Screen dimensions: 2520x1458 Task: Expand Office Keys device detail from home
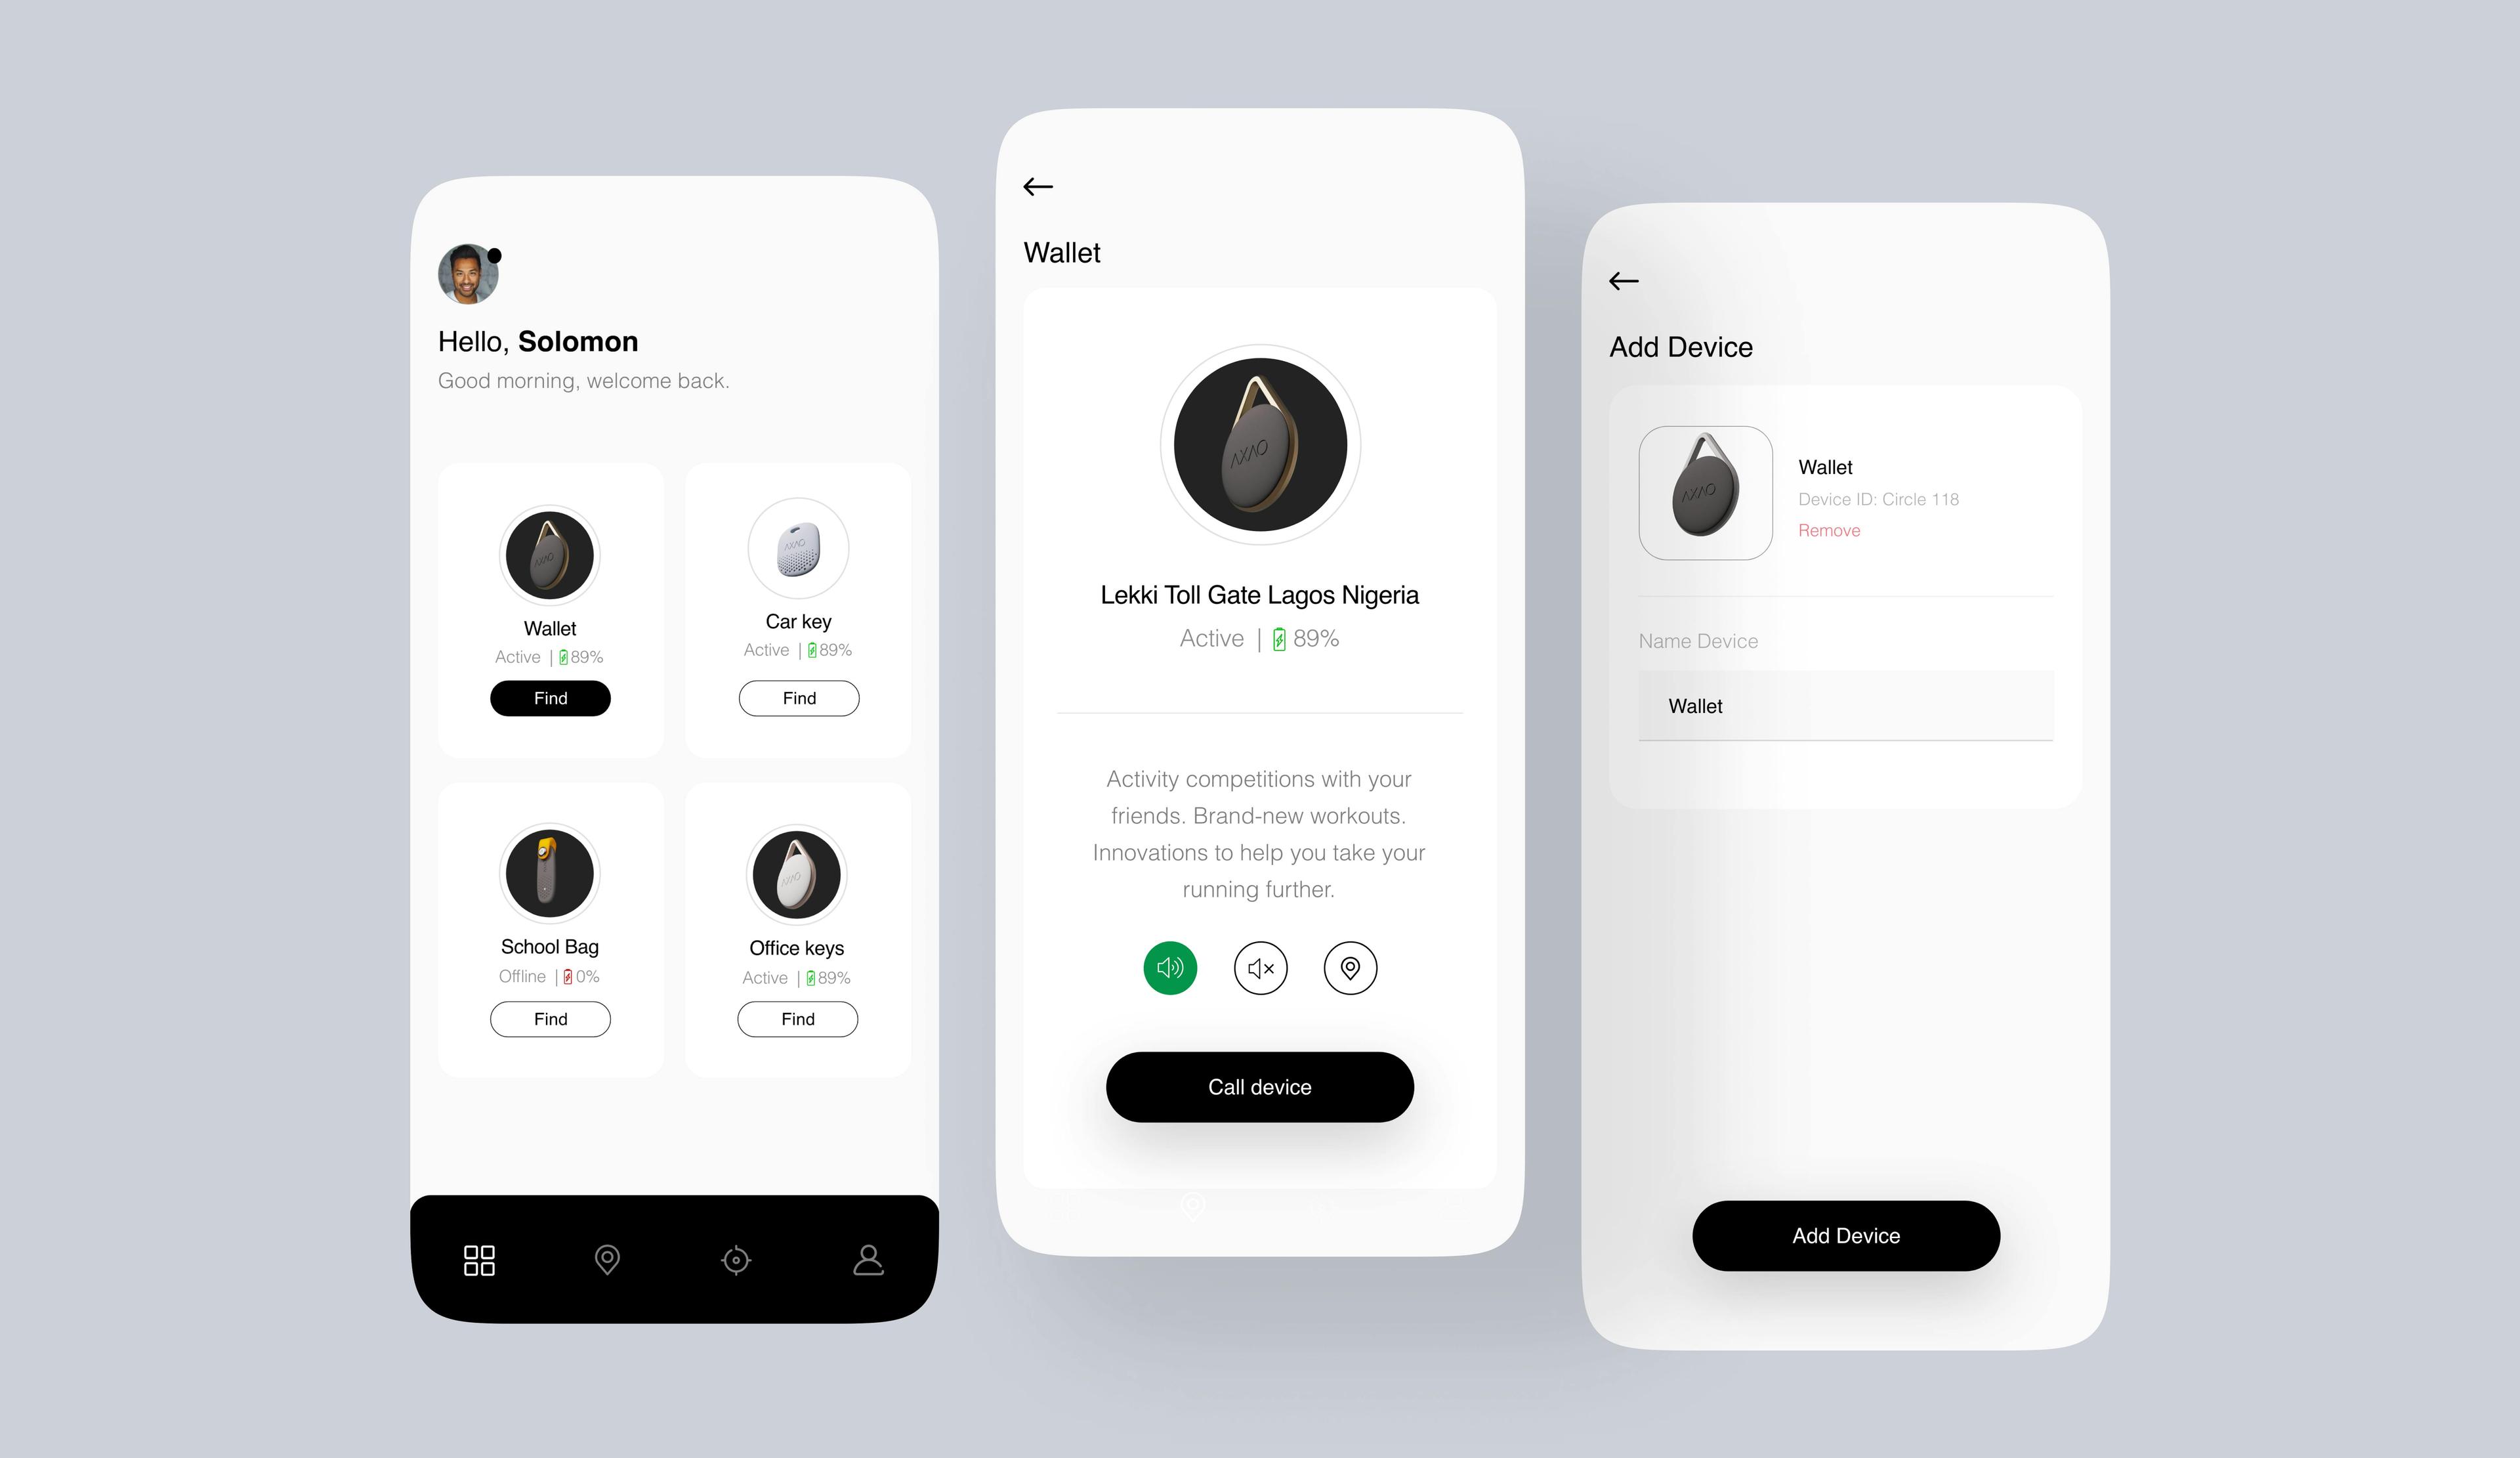796,903
